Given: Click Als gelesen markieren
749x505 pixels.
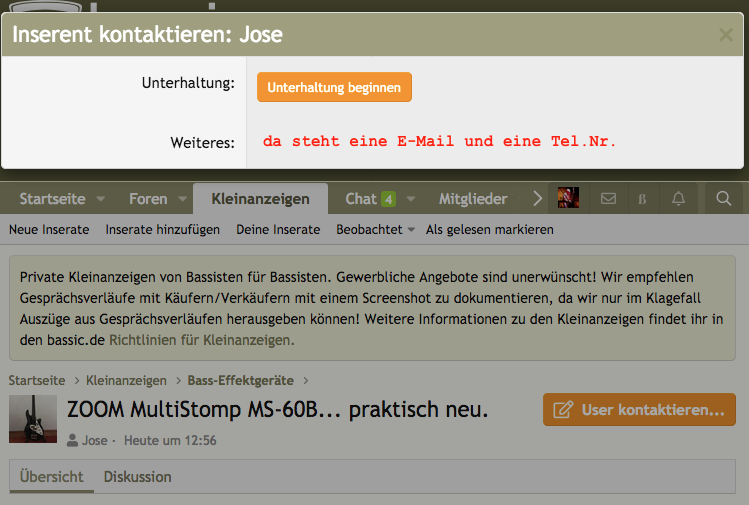Looking at the screenshot, I should [490, 230].
